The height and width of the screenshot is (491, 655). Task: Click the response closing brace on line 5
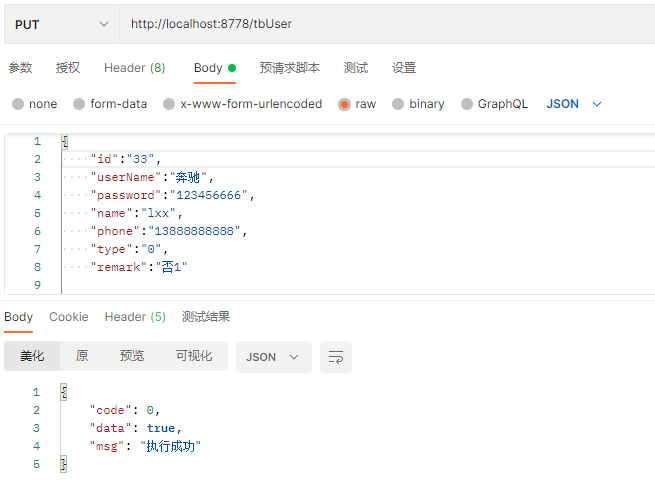[63, 464]
